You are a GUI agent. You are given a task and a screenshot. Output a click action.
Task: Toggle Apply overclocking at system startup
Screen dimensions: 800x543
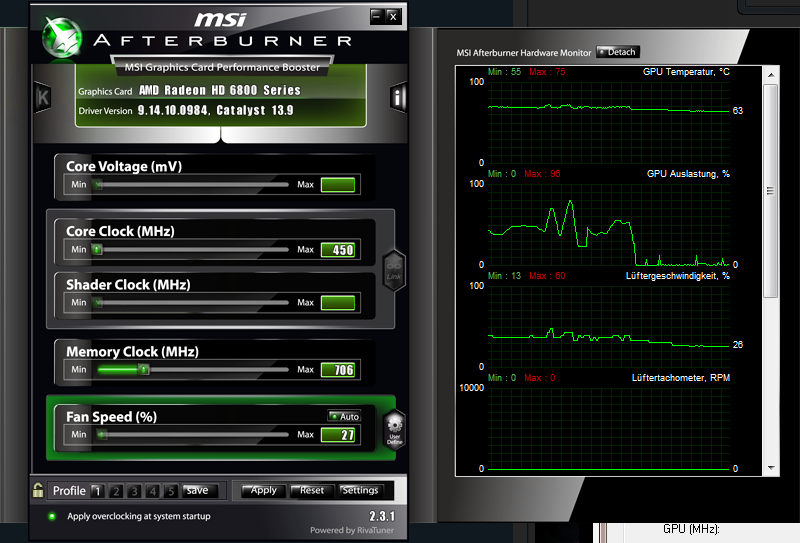pos(52,516)
